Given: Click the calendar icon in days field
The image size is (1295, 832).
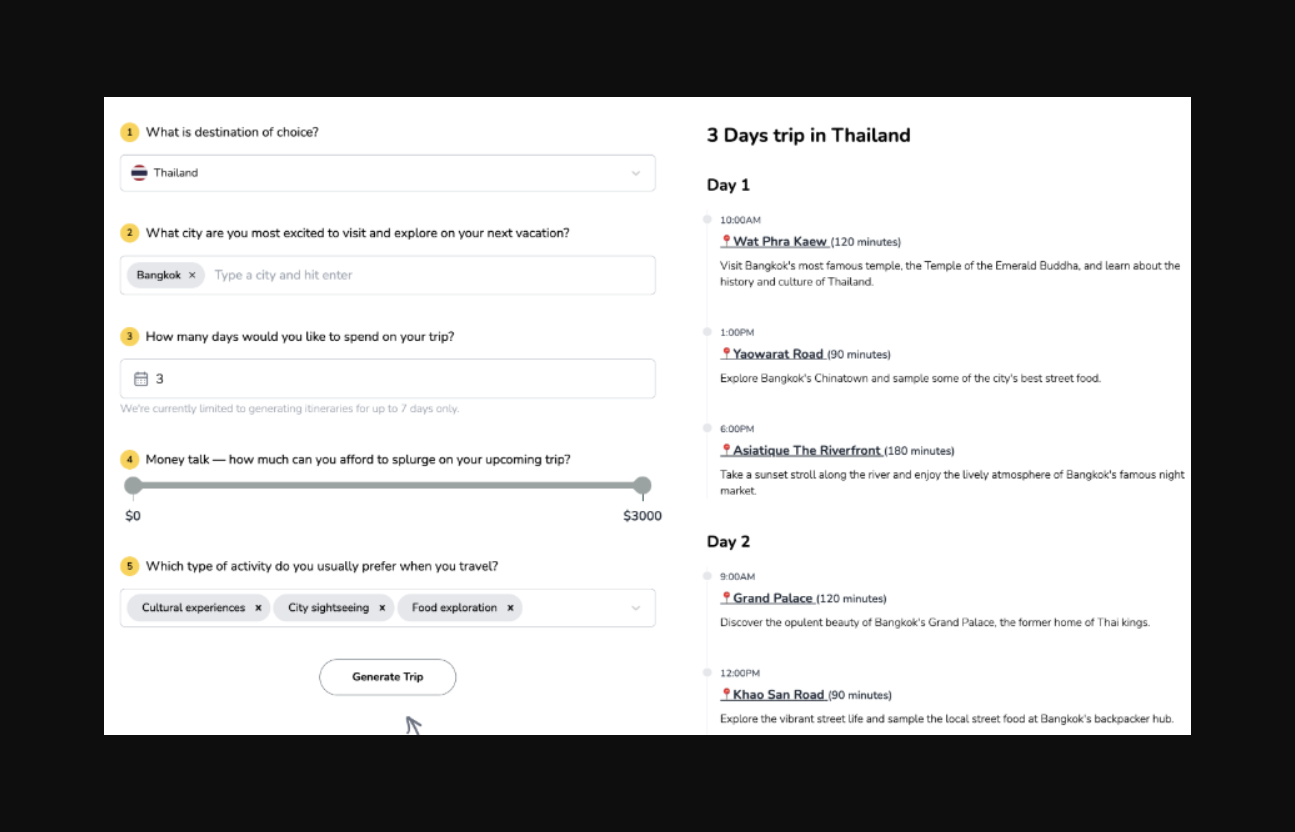Looking at the screenshot, I should point(141,379).
